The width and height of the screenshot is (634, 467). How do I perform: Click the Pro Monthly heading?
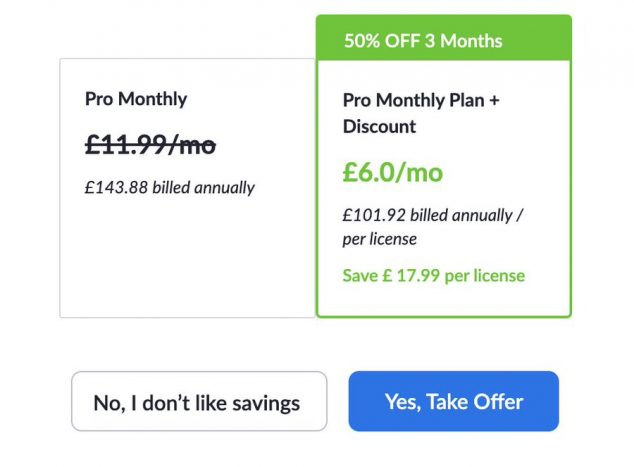pyautogui.click(x=136, y=99)
